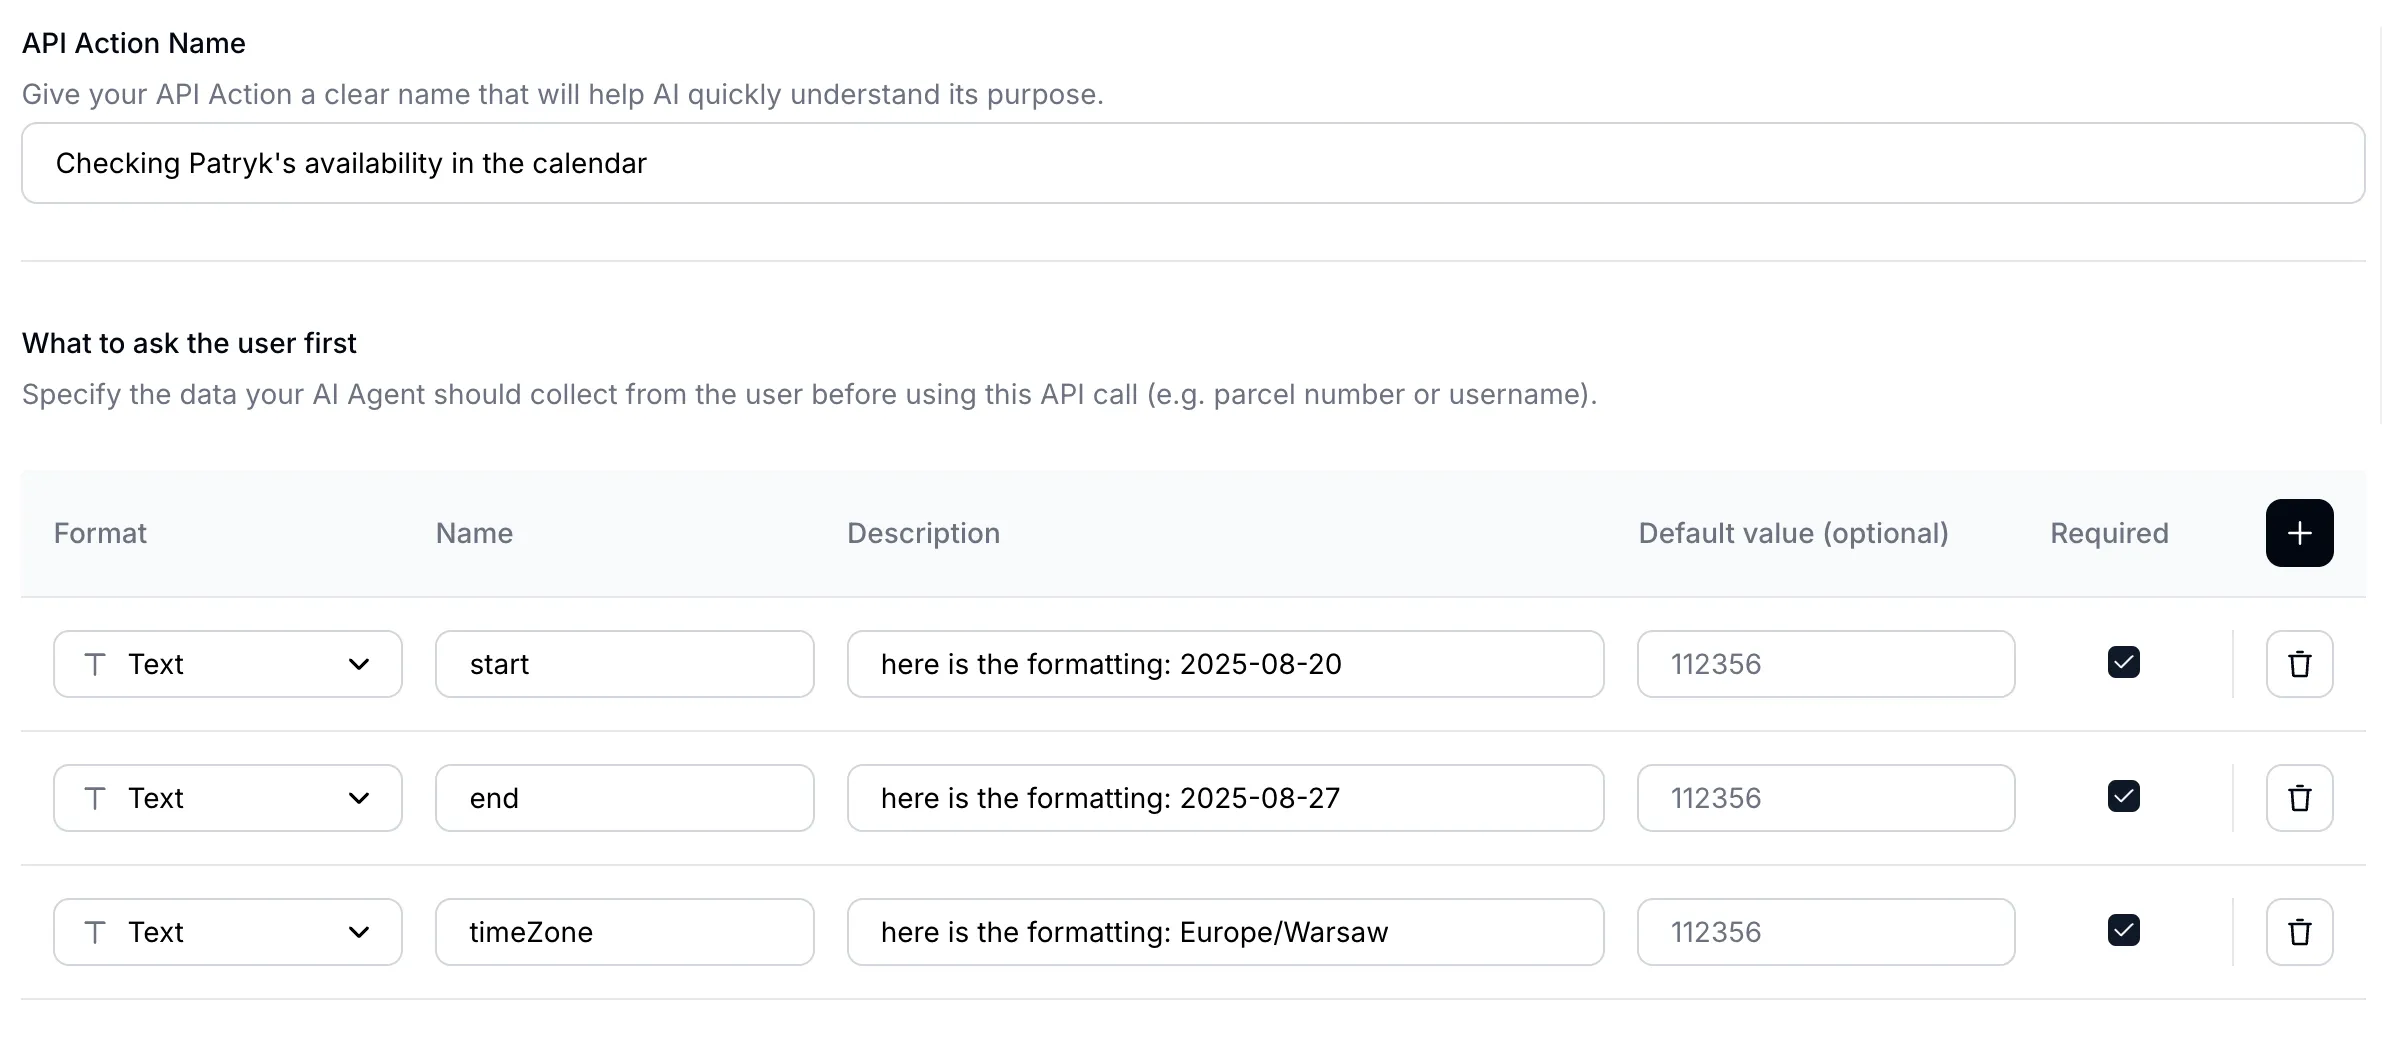Click the API Action Name input field

coord(1192,163)
